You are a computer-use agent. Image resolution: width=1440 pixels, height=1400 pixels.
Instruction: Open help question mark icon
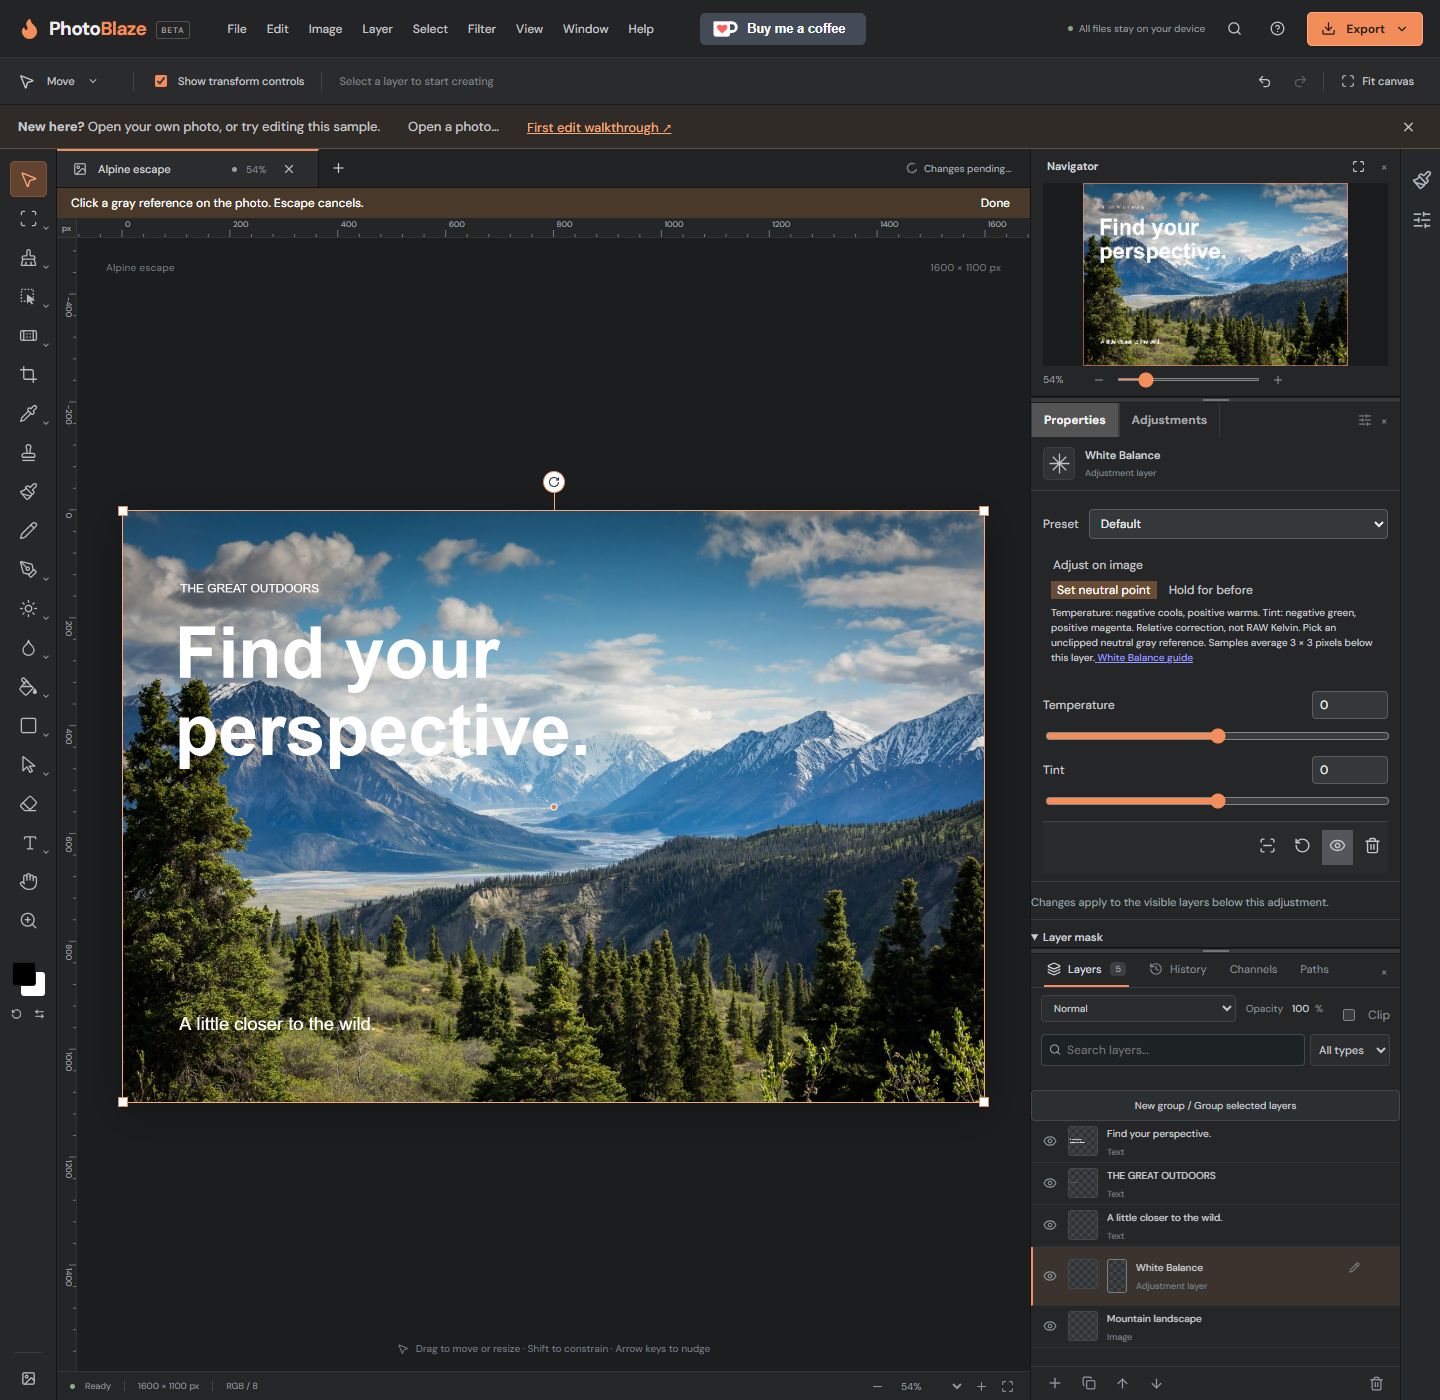tap(1277, 29)
